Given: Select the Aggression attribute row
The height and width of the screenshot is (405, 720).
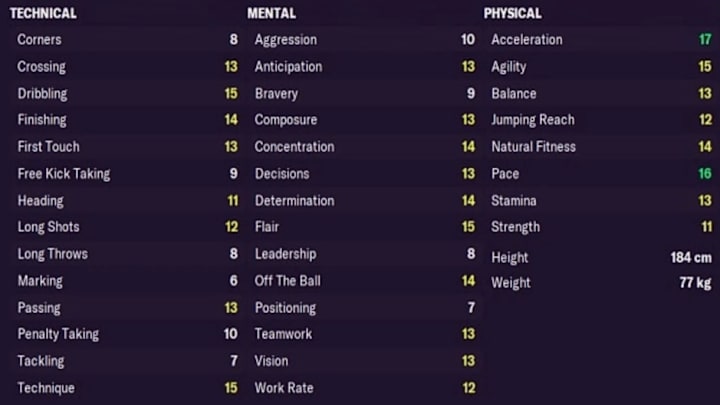Looking at the screenshot, I should pos(365,39).
